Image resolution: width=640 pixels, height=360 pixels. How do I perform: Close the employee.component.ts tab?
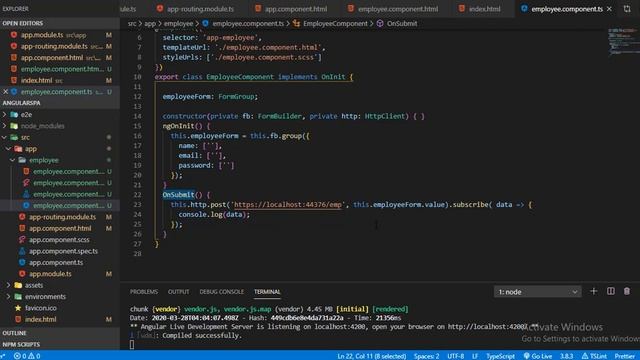pos(609,9)
